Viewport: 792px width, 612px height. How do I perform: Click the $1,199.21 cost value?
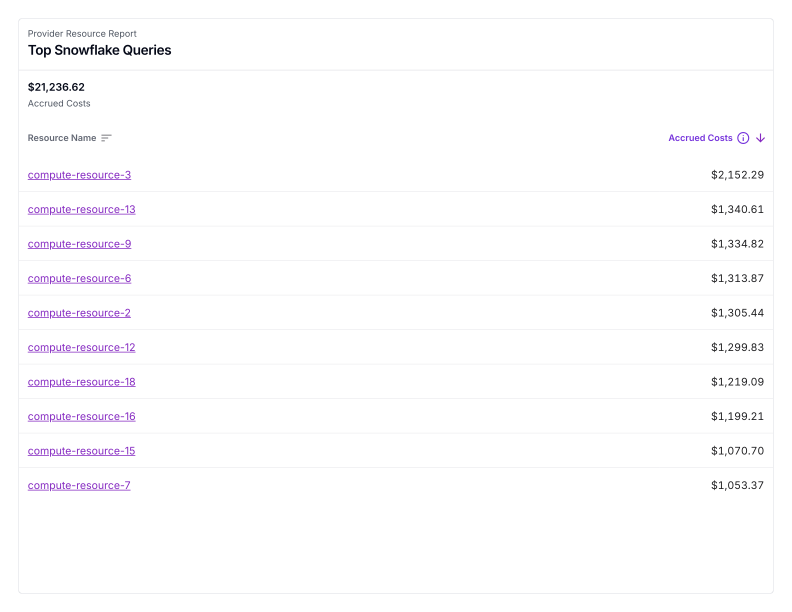[x=737, y=416]
